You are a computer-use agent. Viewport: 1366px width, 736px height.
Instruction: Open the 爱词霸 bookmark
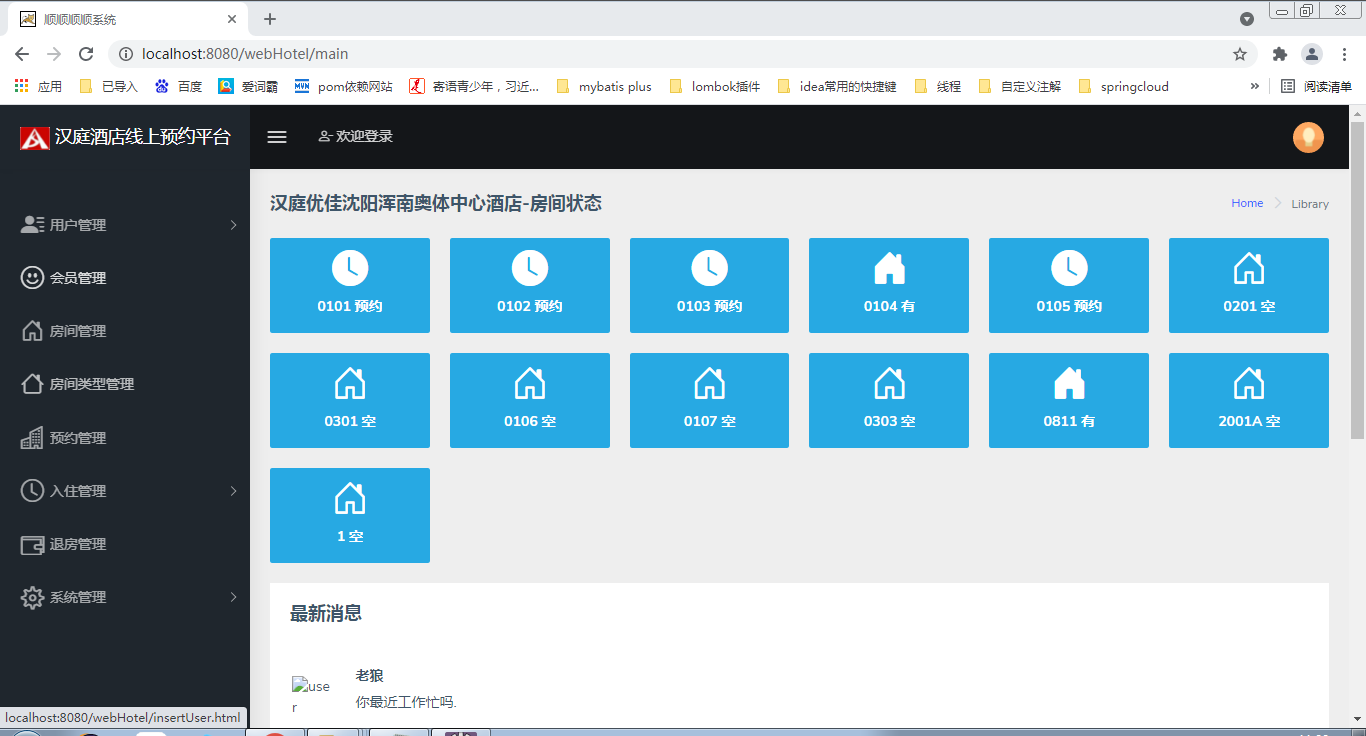pyautogui.click(x=249, y=86)
